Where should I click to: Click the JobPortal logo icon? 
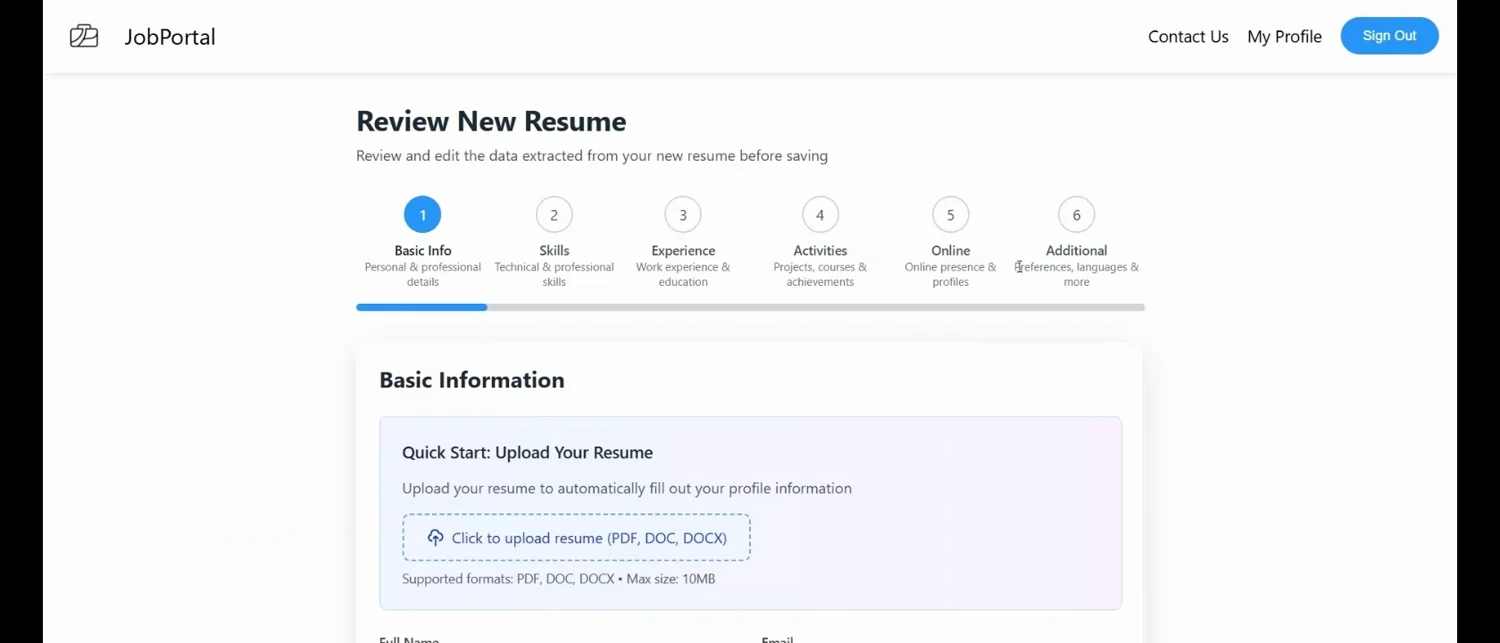84,36
